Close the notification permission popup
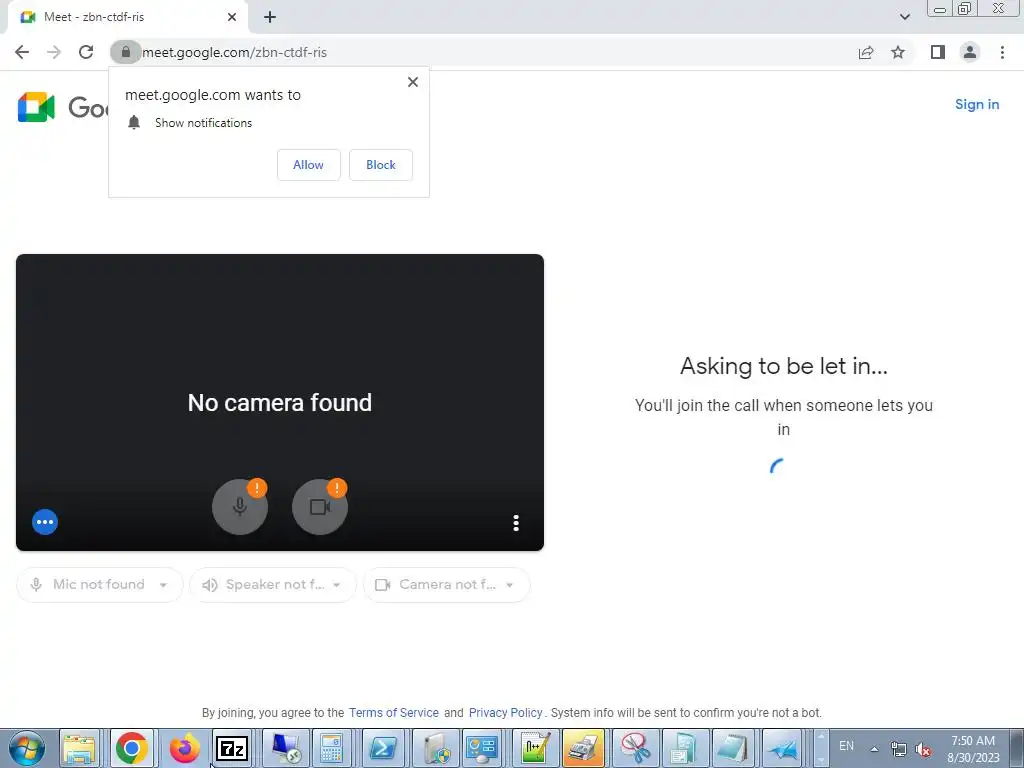1024x768 pixels. click(x=413, y=82)
